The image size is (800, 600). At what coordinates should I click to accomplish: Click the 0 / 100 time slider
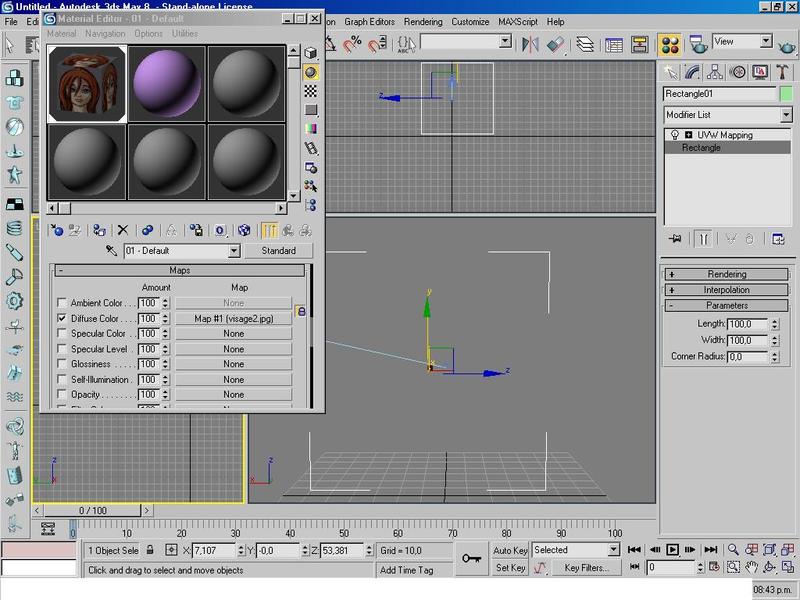pyautogui.click(x=92, y=510)
